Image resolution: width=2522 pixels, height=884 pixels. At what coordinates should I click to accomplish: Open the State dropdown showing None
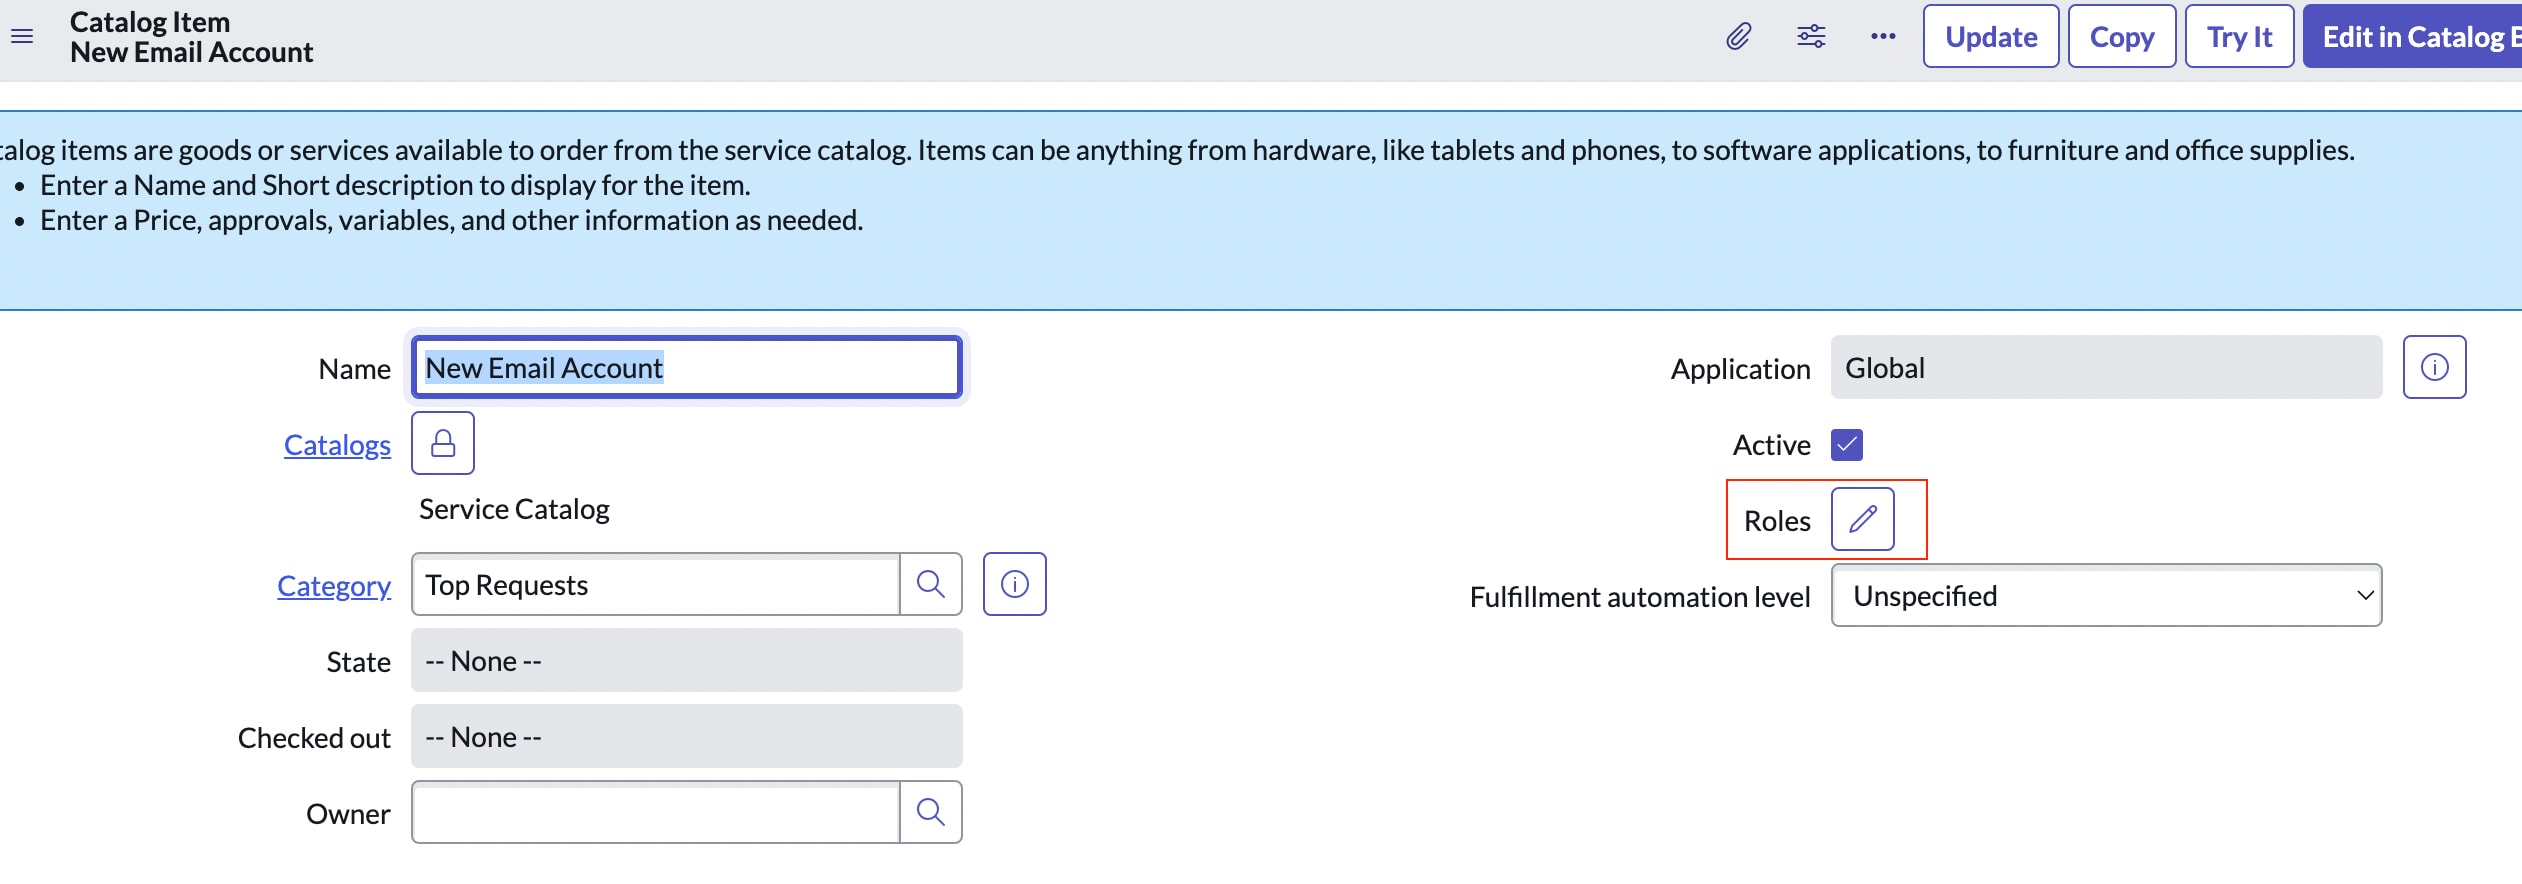pyautogui.click(x=687, y=660)
